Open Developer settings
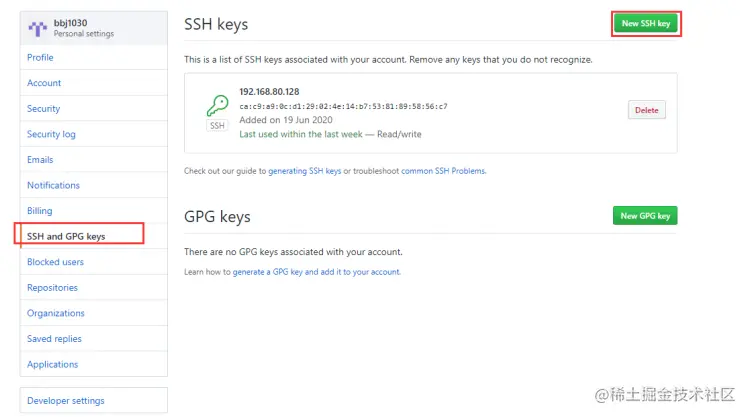 pyautogui.click(x=65, y=401)
